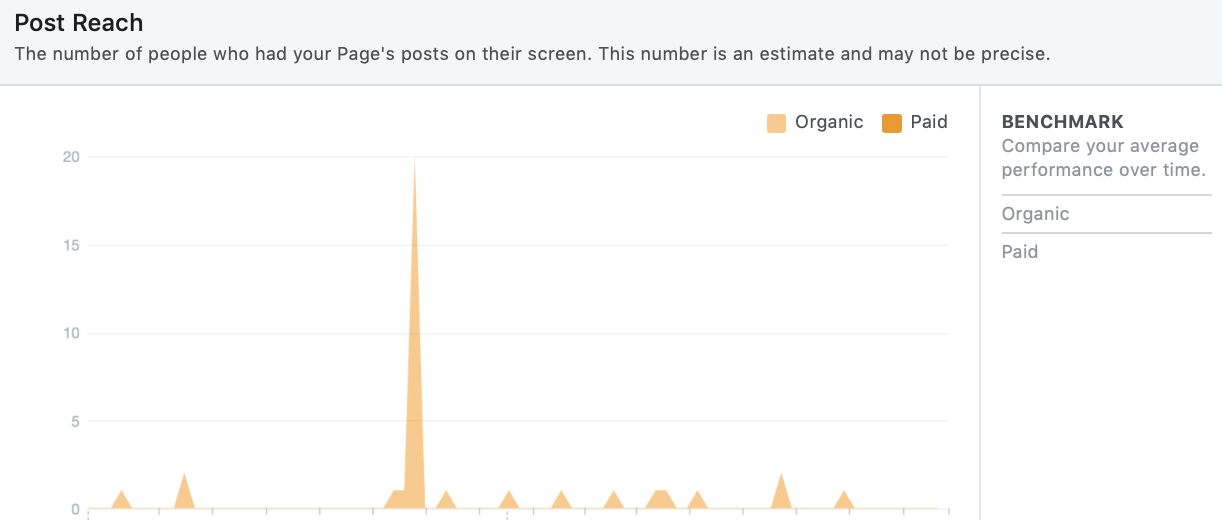Screen dimensions: 1222x520
Task: Click the Post Reach title
Action: point(79,23)
